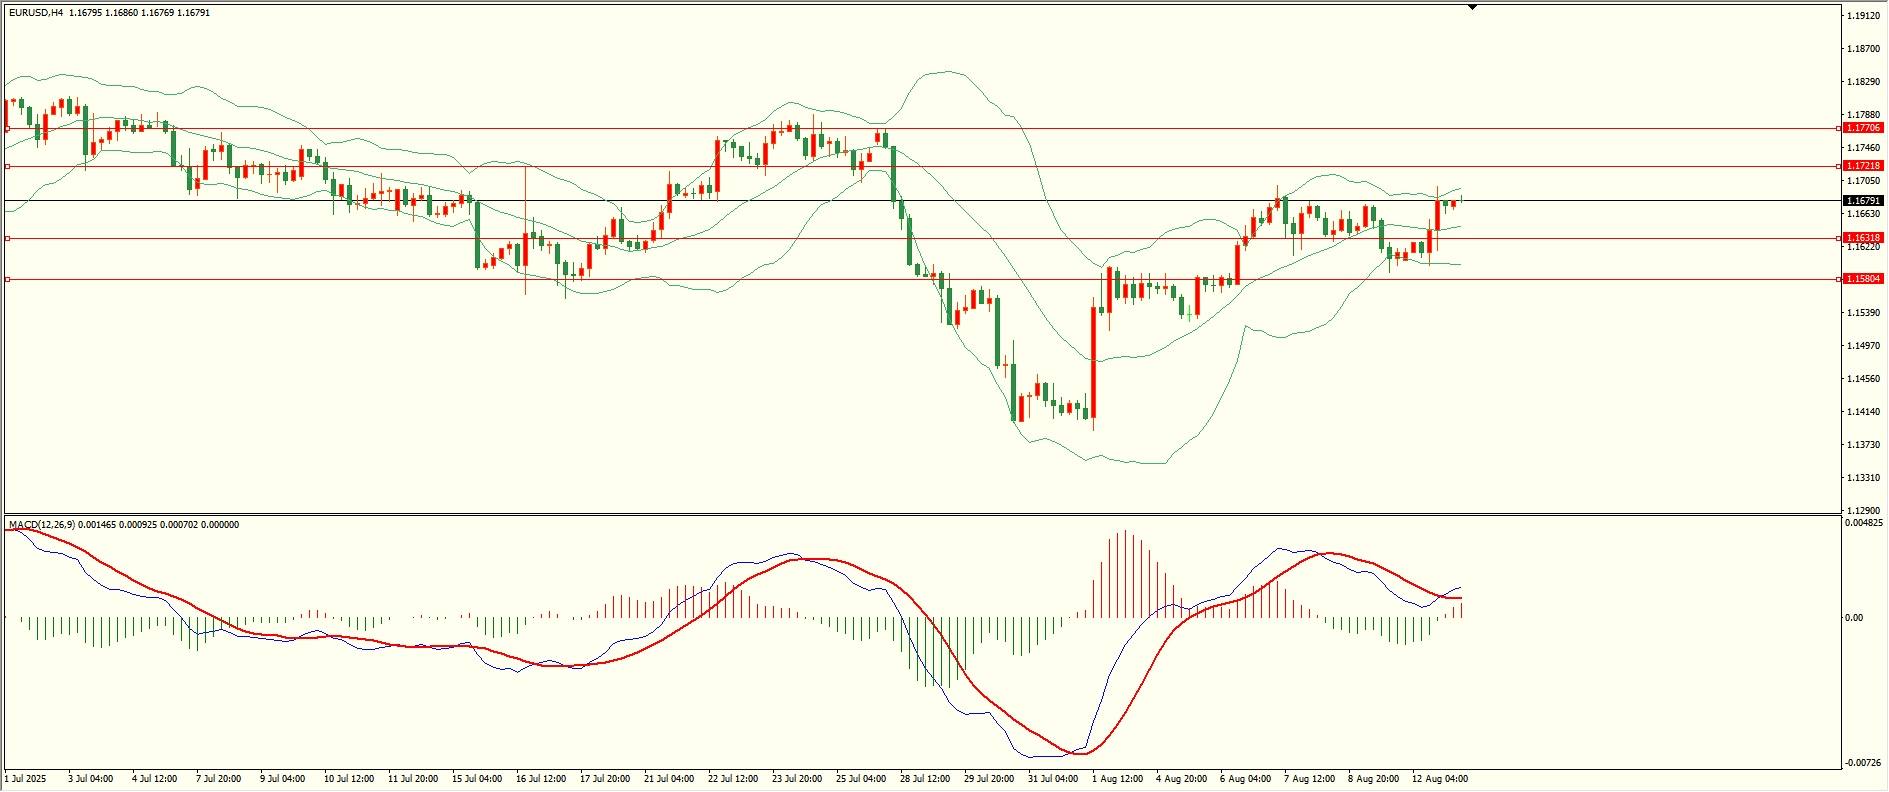Click time axis label 15 Jul 04:00
The height and width of the screenshot is (792, 1889).
tap(477, 779)
